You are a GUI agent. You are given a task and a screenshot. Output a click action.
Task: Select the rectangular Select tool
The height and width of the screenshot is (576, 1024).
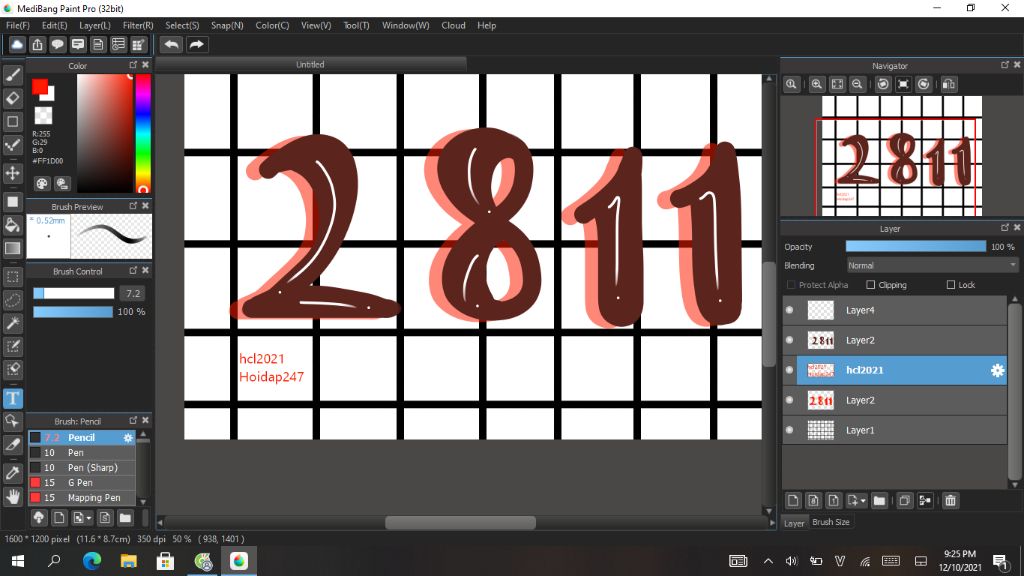point(12,276)
